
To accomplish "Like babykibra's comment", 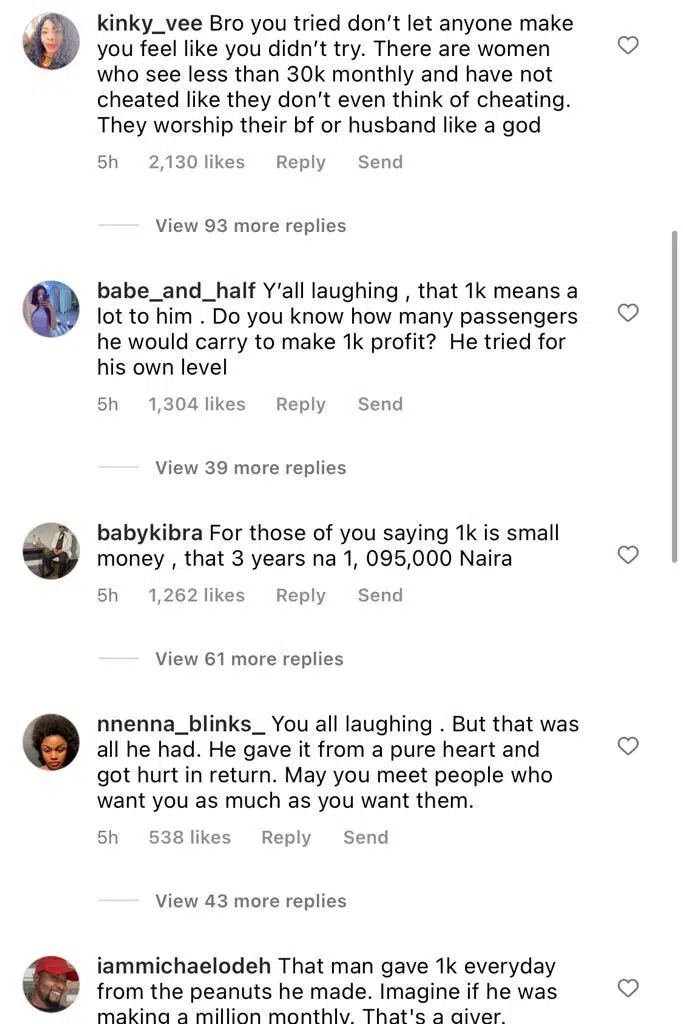I will tap(628, 555).
